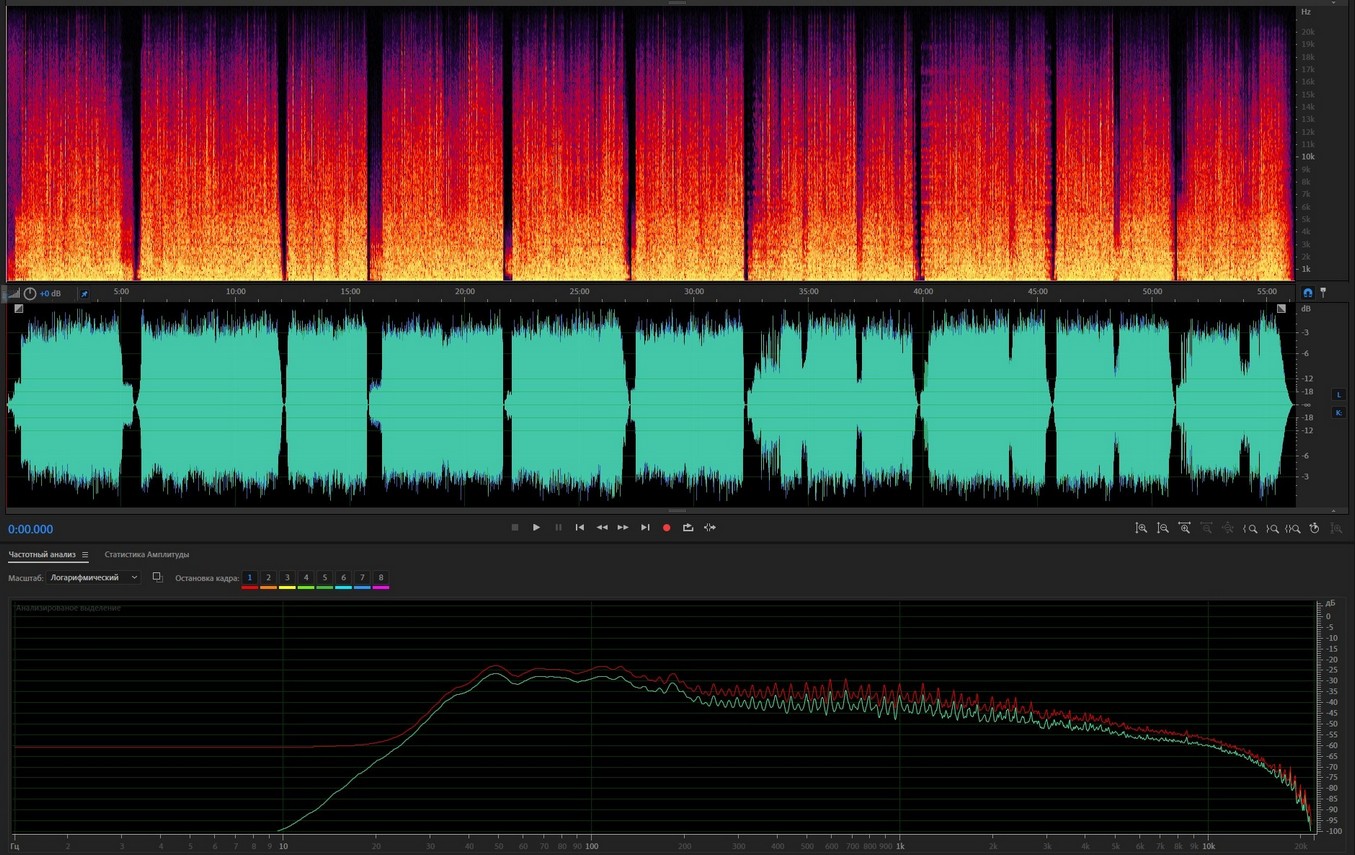Zoom in amplitude with magnifier icon
The image size is (1355, 855).
pyautogui.click(x=1141, y=528)
